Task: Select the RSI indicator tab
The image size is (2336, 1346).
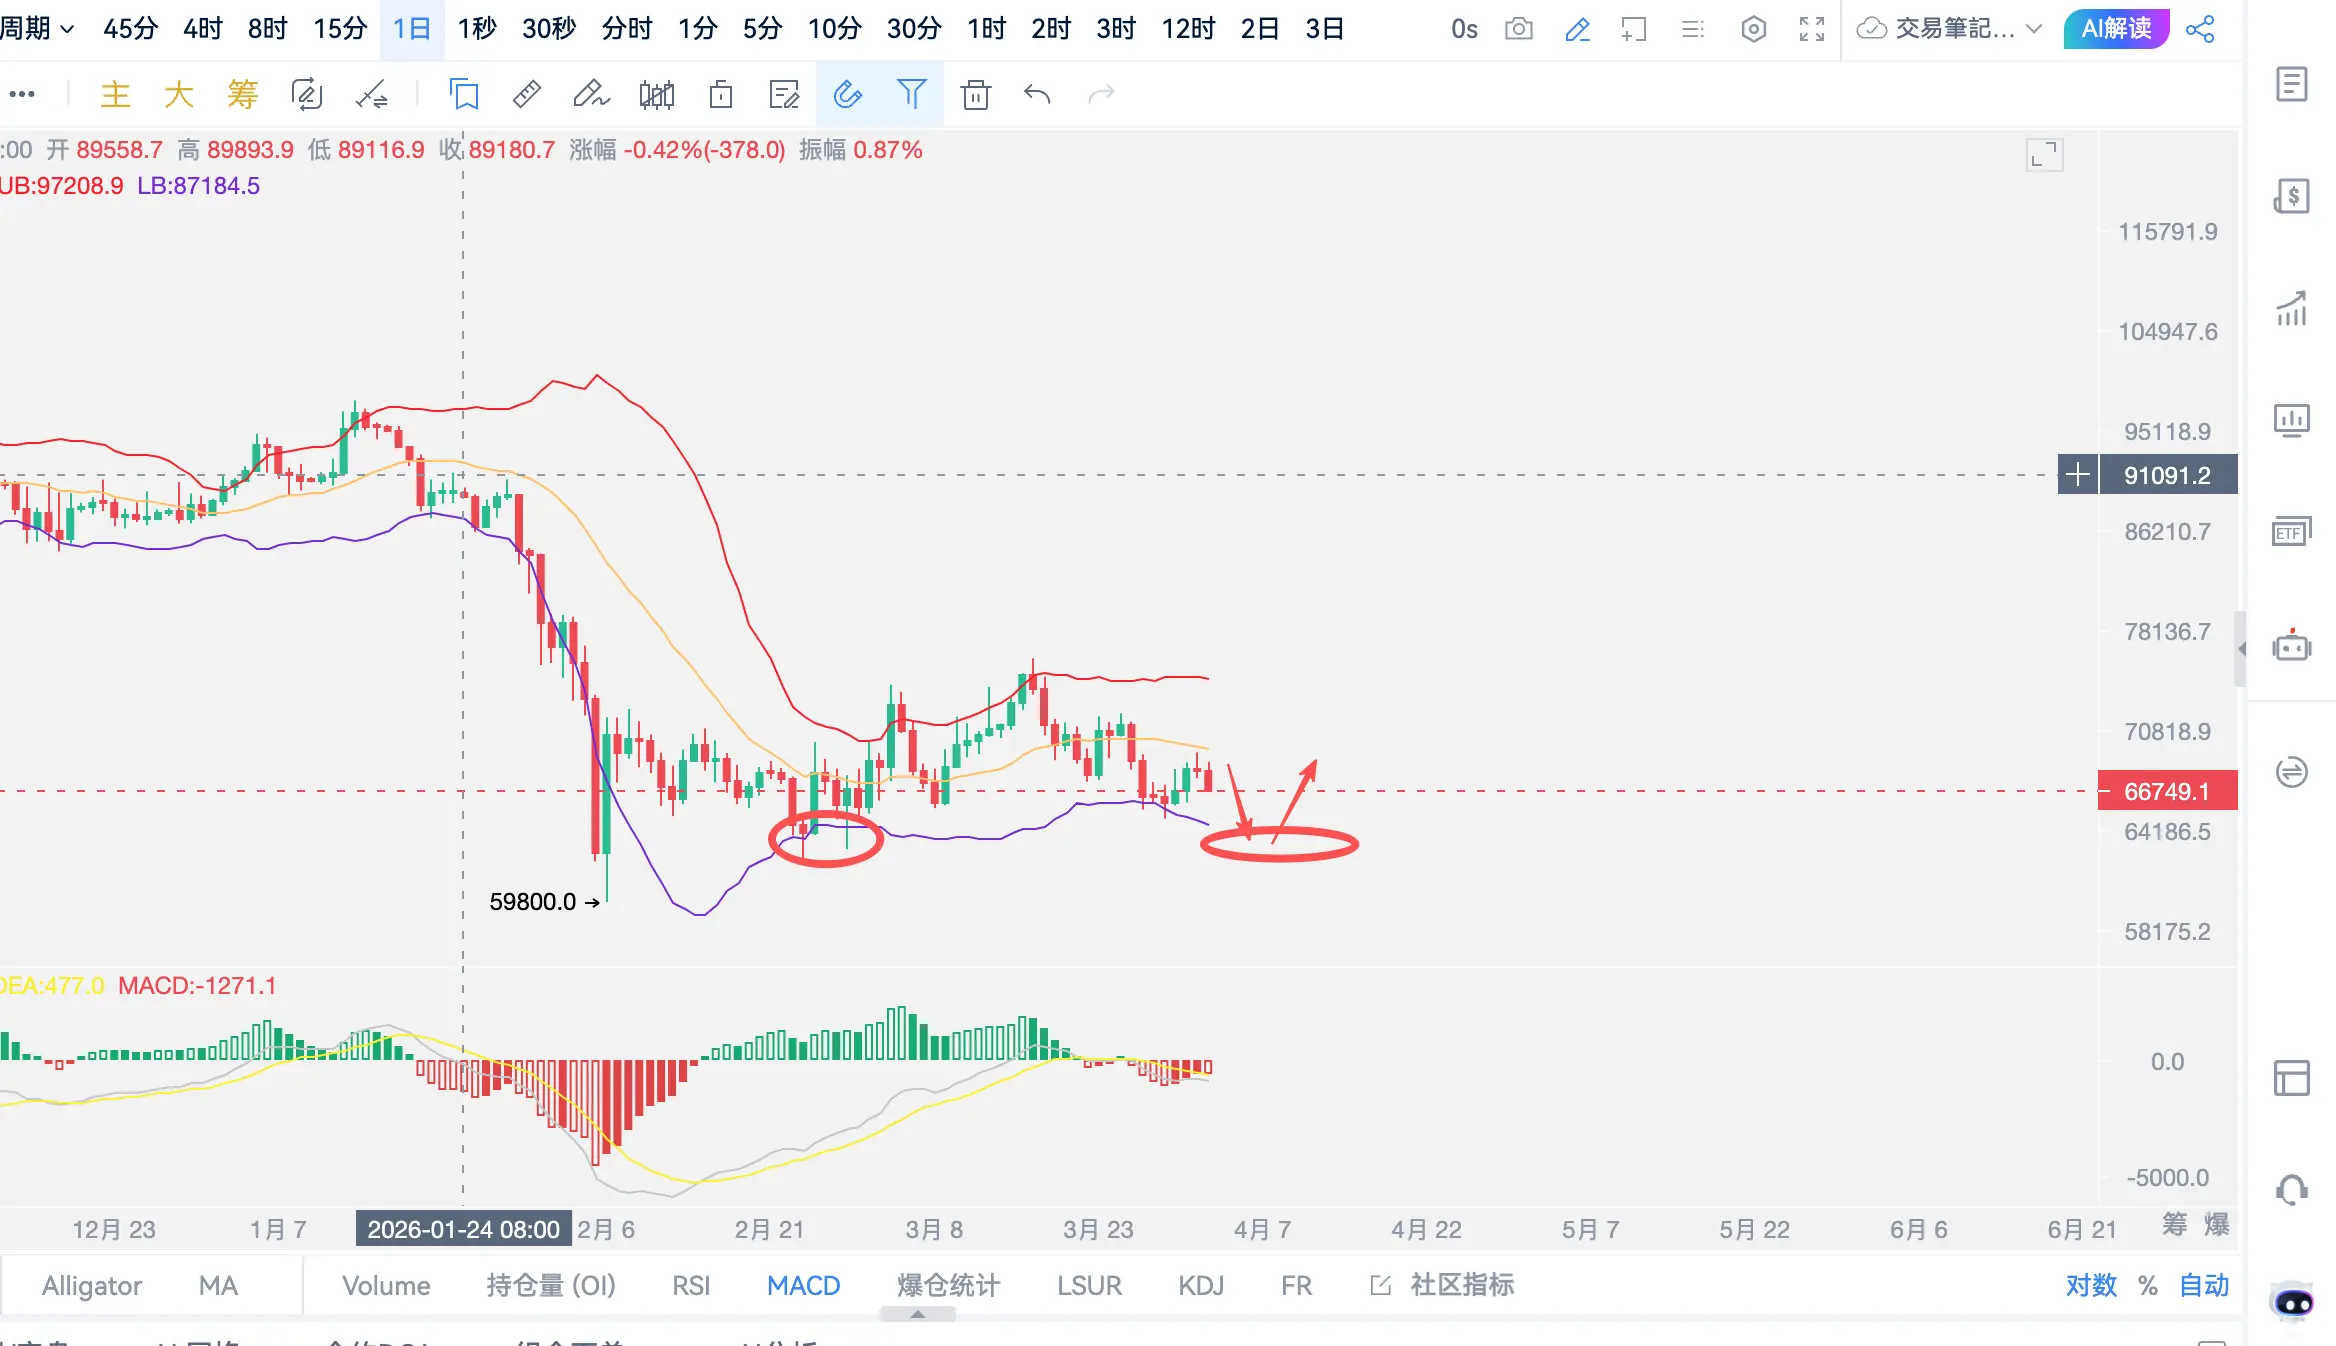Action: click(691, 1285)
